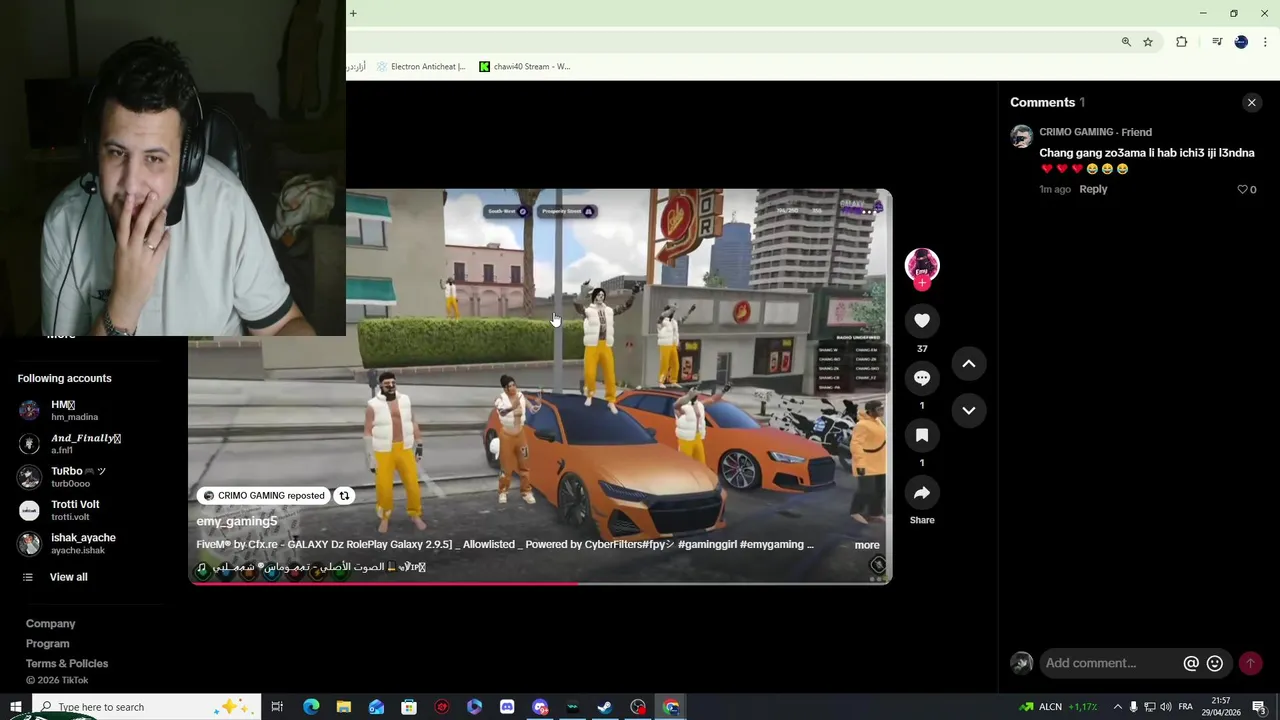The width and height of the screenshot is (1280, 720).
Task: Open Discord from taskbar
Action: point(507,707)
